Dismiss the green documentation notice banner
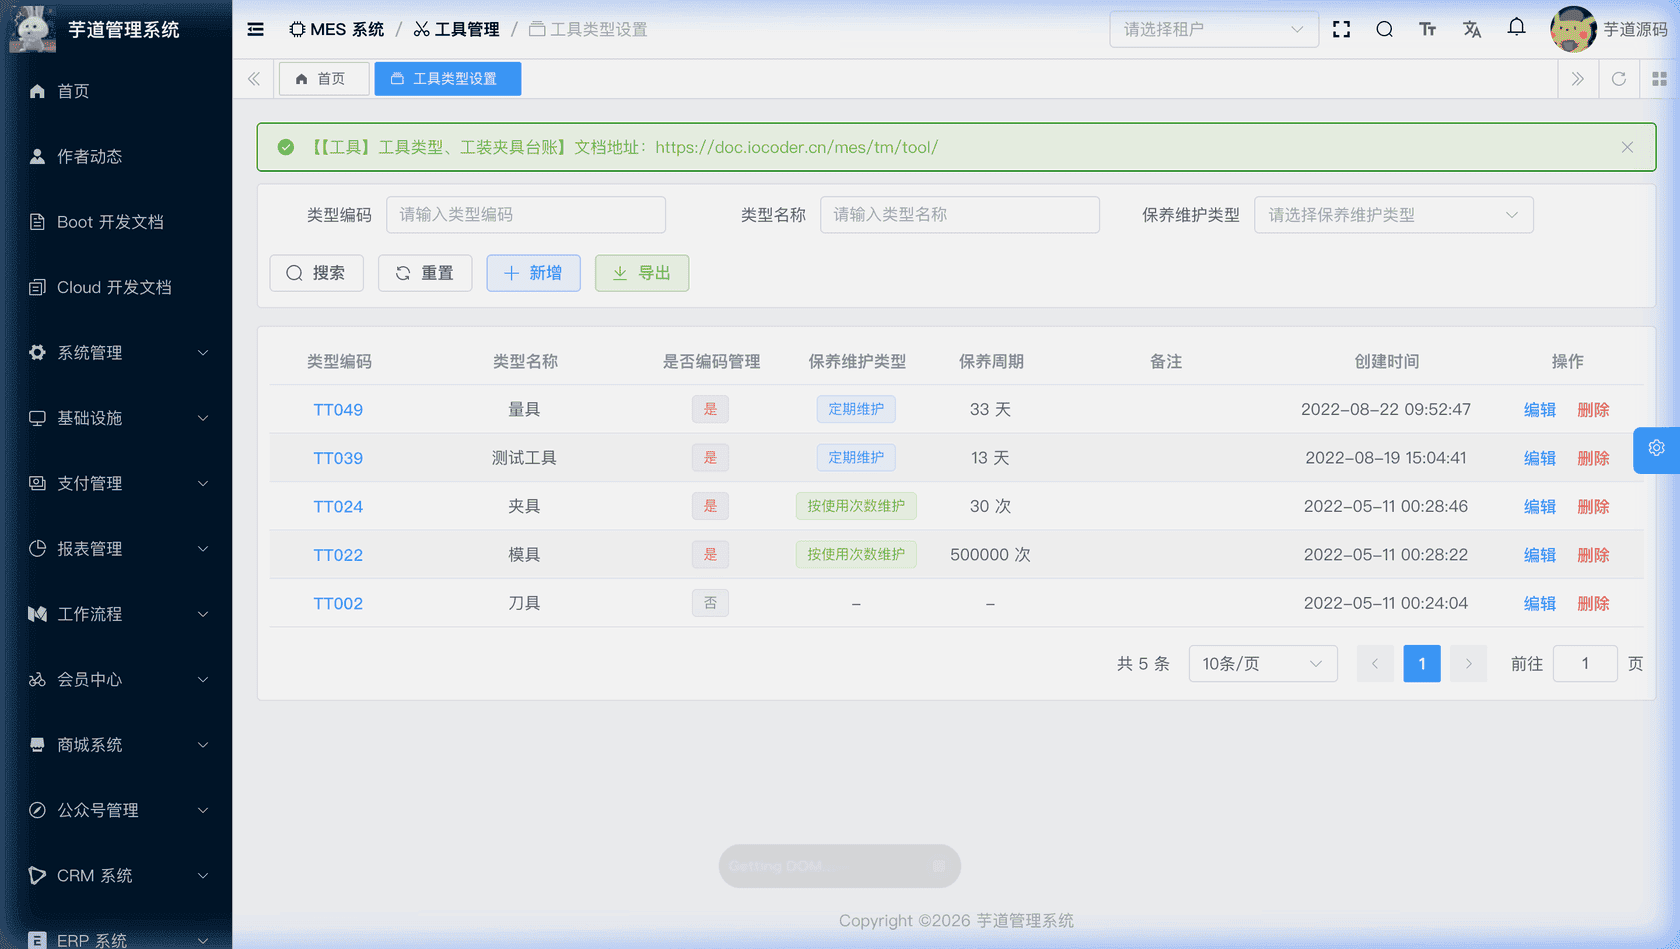Screen dimensions: 1680x949 point(1627,147)
